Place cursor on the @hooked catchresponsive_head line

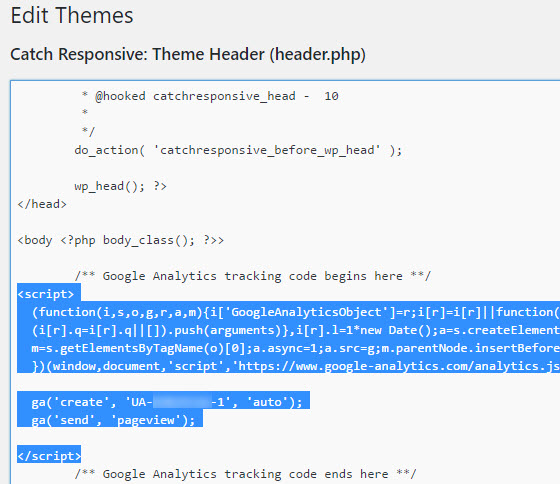(210, 96)
